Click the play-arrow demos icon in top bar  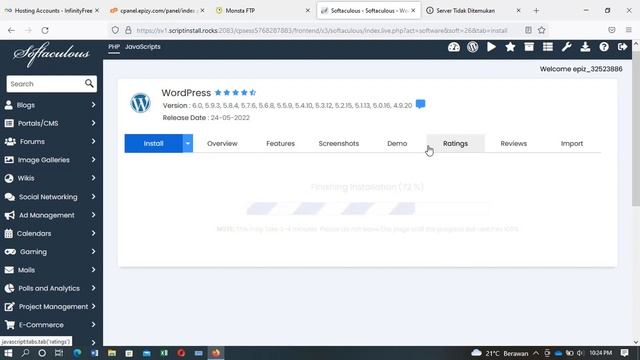pyautogui.click(x=491, y=47)
